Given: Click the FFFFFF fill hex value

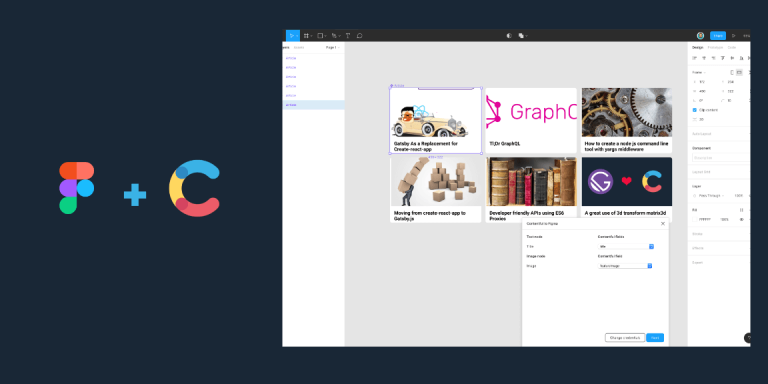Looking at the screenshot, I should [705, 219].
